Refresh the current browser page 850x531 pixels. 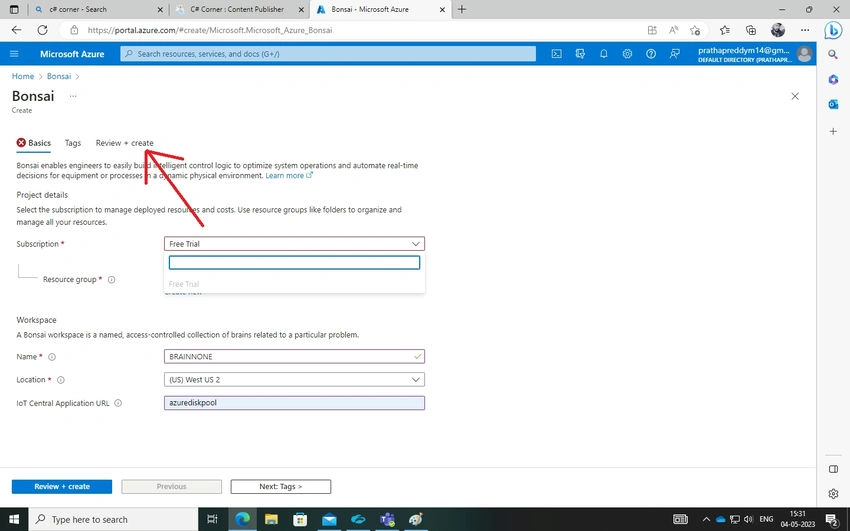click(42, 30)
